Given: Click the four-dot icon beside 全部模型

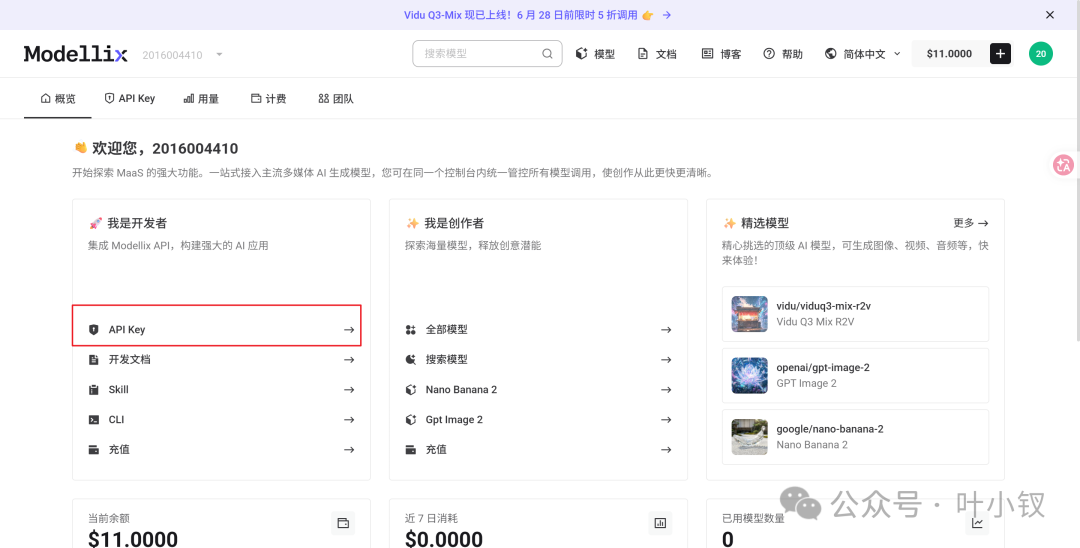Looking at the screenshot, I should click(x=411, y=330).
